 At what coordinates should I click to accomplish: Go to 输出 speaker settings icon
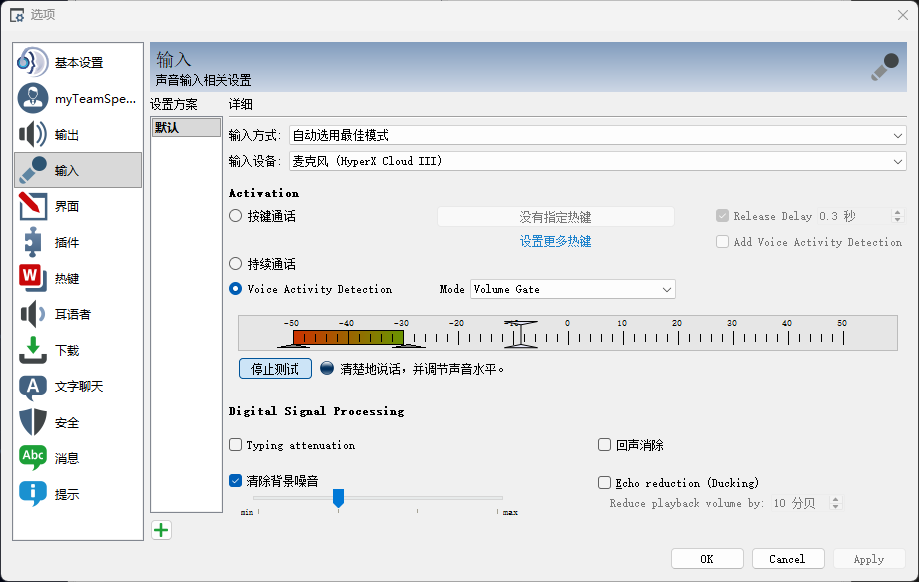pyautogui.click(x=33, y=134)
